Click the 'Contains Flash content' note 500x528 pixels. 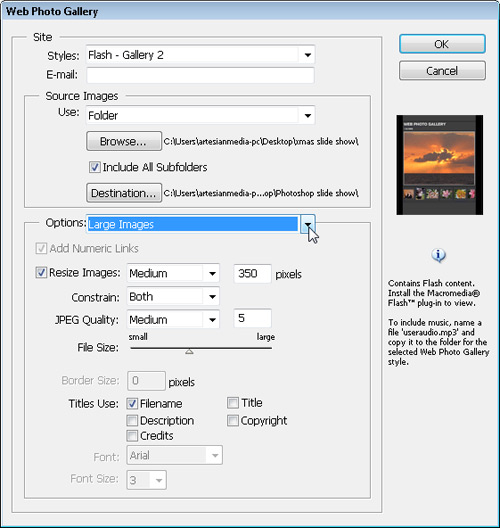434,293
